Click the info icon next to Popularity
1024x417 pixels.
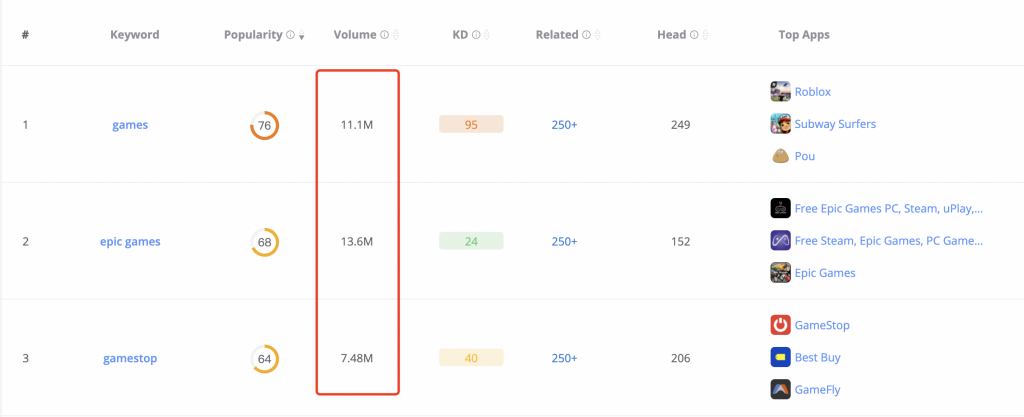(290, 35)
